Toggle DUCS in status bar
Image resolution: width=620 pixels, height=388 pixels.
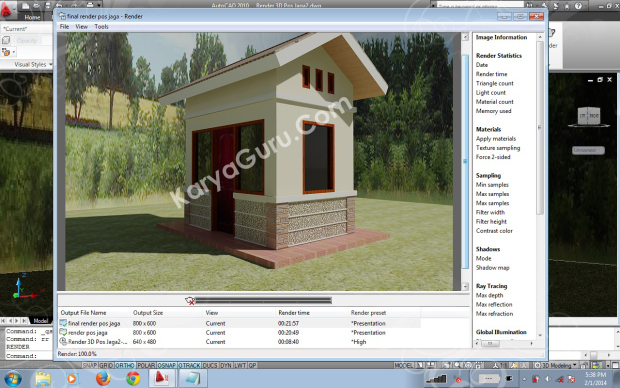pyautogui.click(x=210, y=365)
